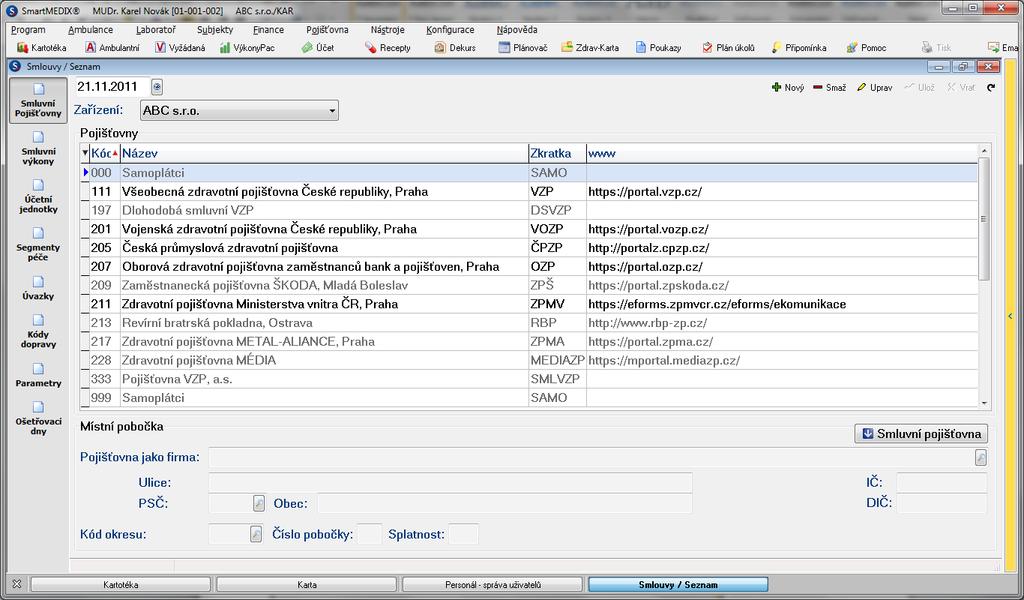The height and width of the screenshot is (600, 1024).
Task: Open lookup for Pojišťovna jako firma
Action: point(980,458)
